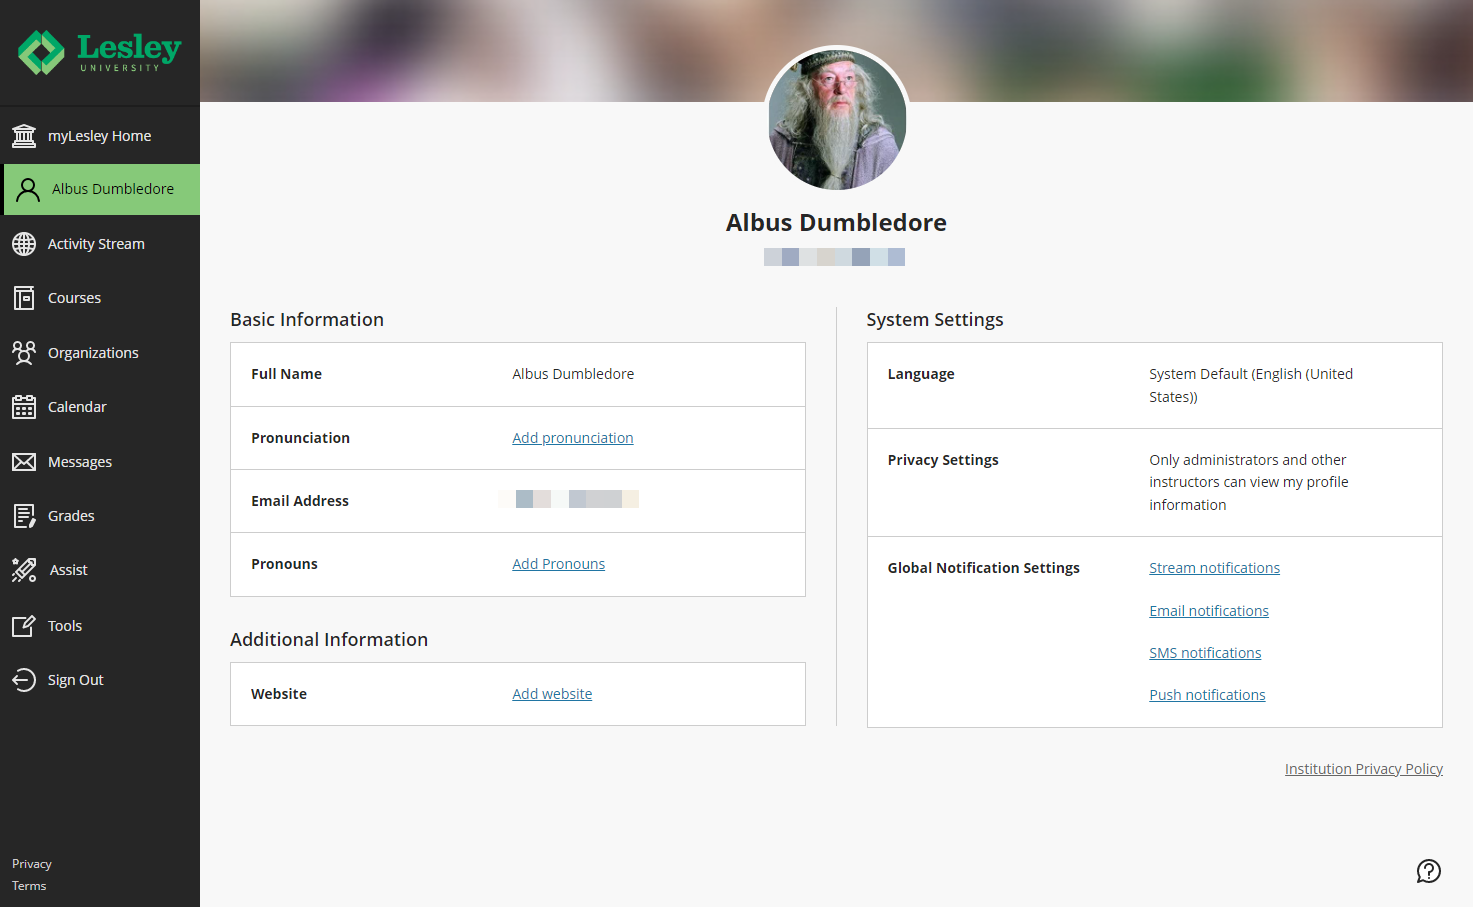Click the Add pronunciation link
Image resolution: width=1473 pixels, height=907 pixels.
573,438
